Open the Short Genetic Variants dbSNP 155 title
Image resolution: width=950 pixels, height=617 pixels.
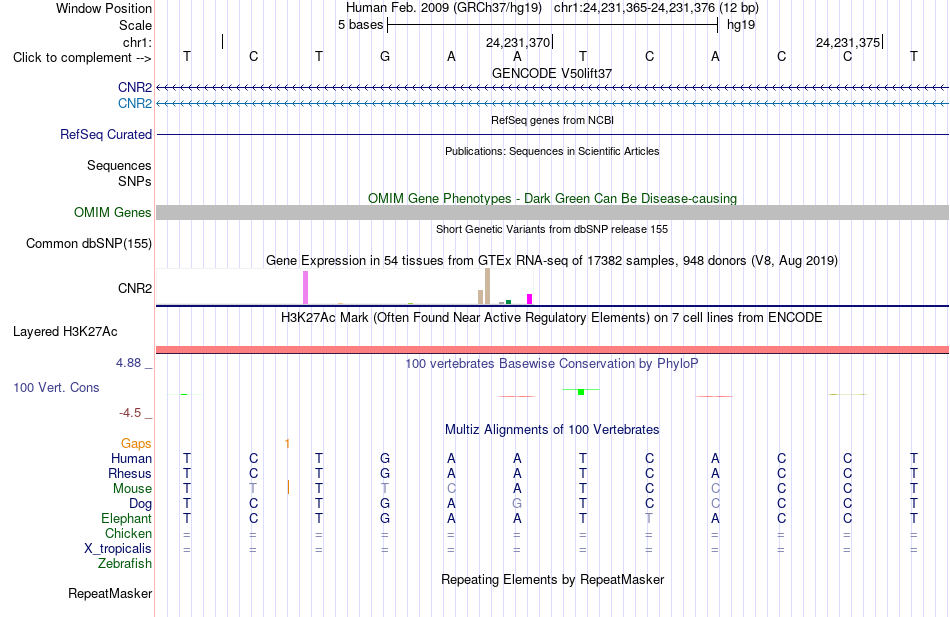552,229
